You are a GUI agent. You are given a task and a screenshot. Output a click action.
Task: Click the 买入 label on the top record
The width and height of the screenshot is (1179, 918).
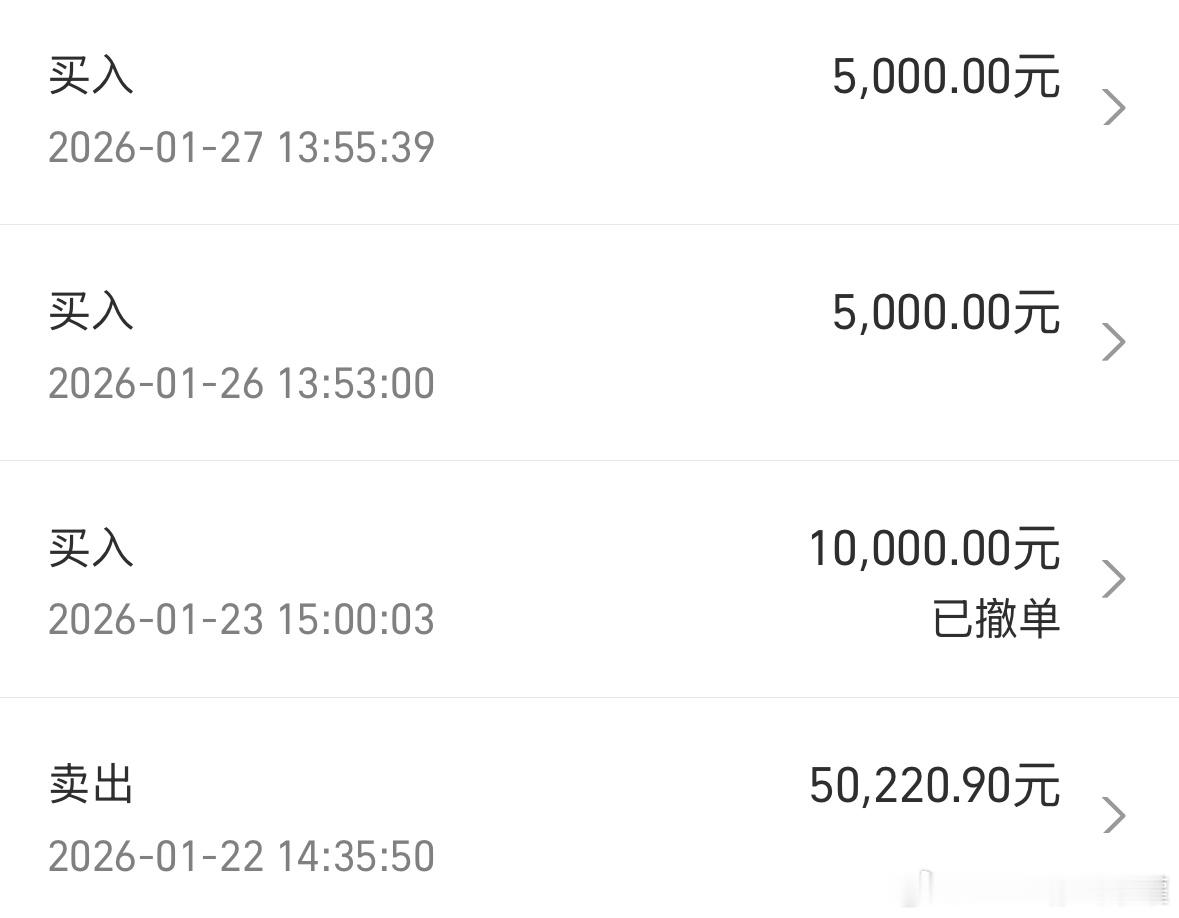pos(92,76)
